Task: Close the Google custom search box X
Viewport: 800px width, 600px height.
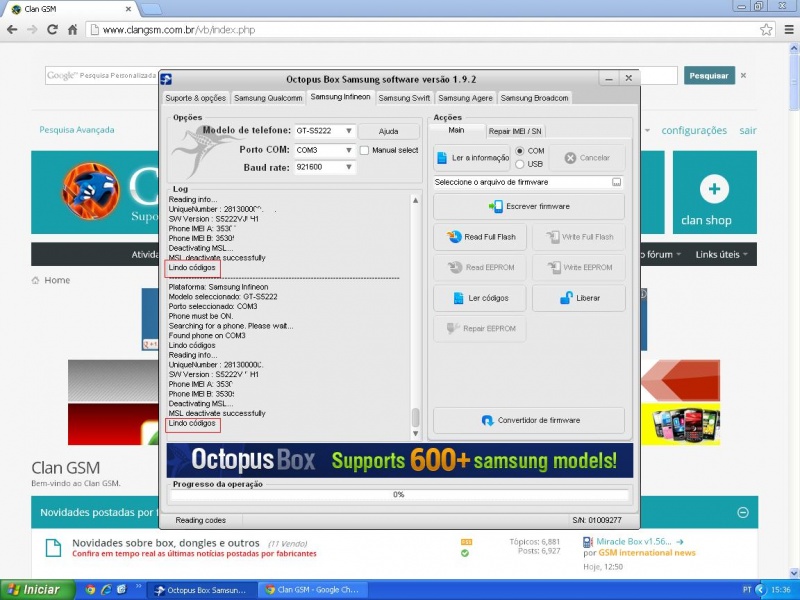Action: (743, 76)
